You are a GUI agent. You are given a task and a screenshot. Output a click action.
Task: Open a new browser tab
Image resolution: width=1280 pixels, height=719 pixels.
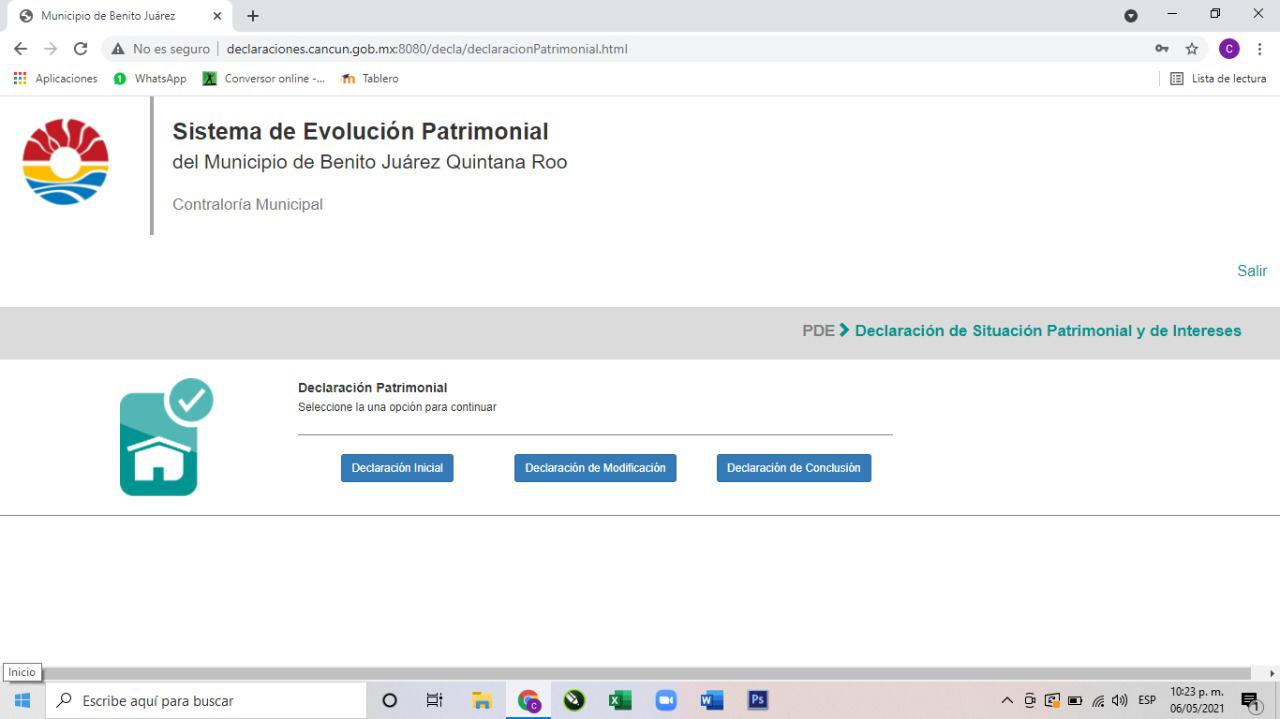pyautogui.click(x=253, y=16)
